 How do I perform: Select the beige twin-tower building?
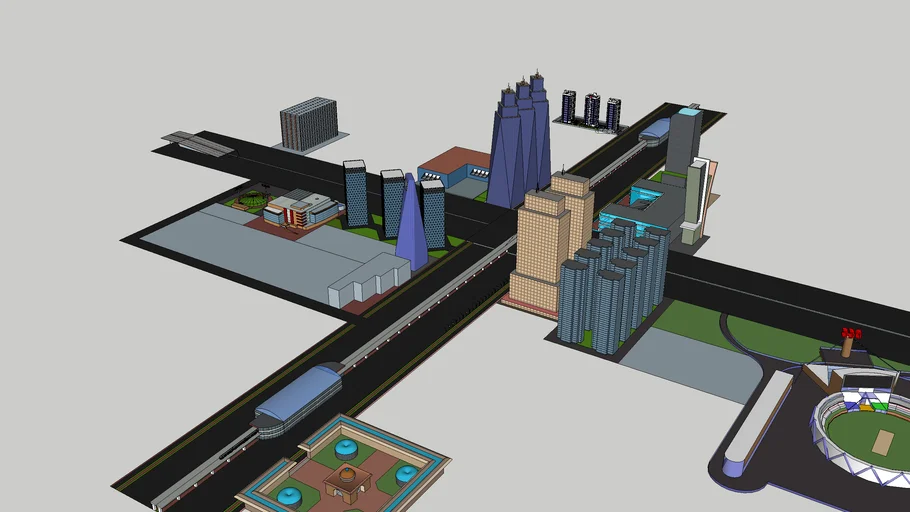[x=548, y=244]
